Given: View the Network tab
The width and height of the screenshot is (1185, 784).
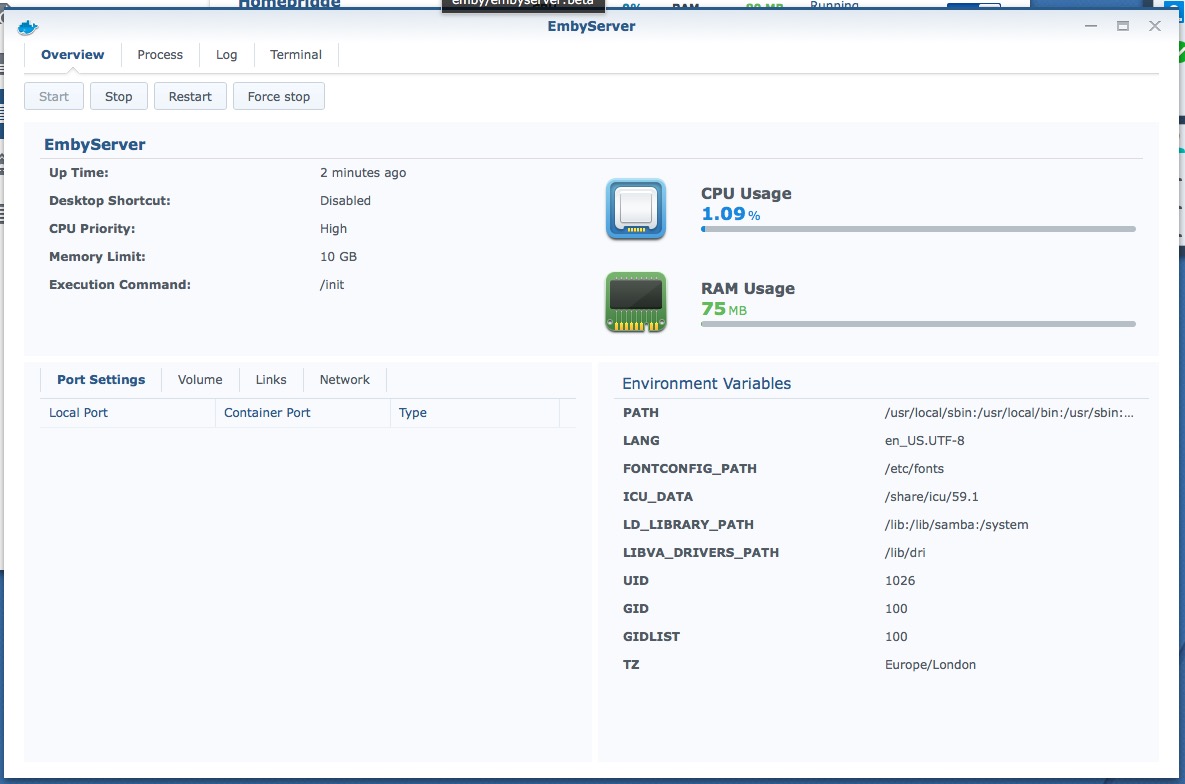Looking at the screenshot, I should (x=344, y=379).
